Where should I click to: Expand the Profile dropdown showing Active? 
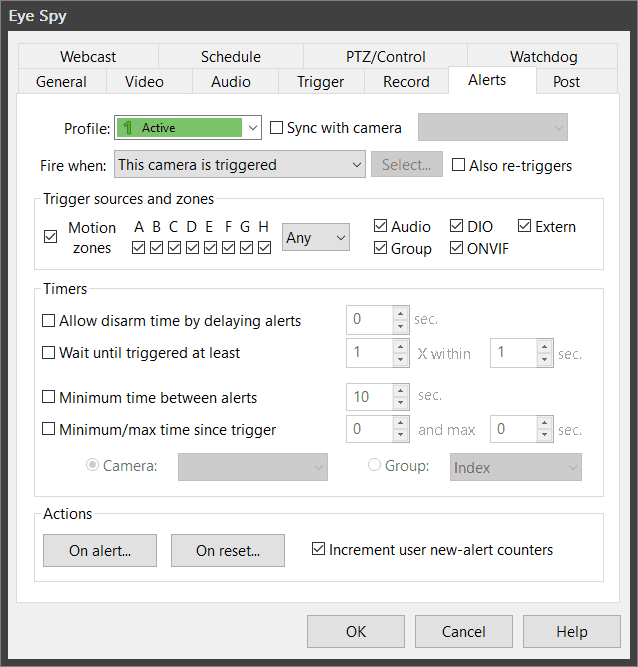(x=188, y=128)
